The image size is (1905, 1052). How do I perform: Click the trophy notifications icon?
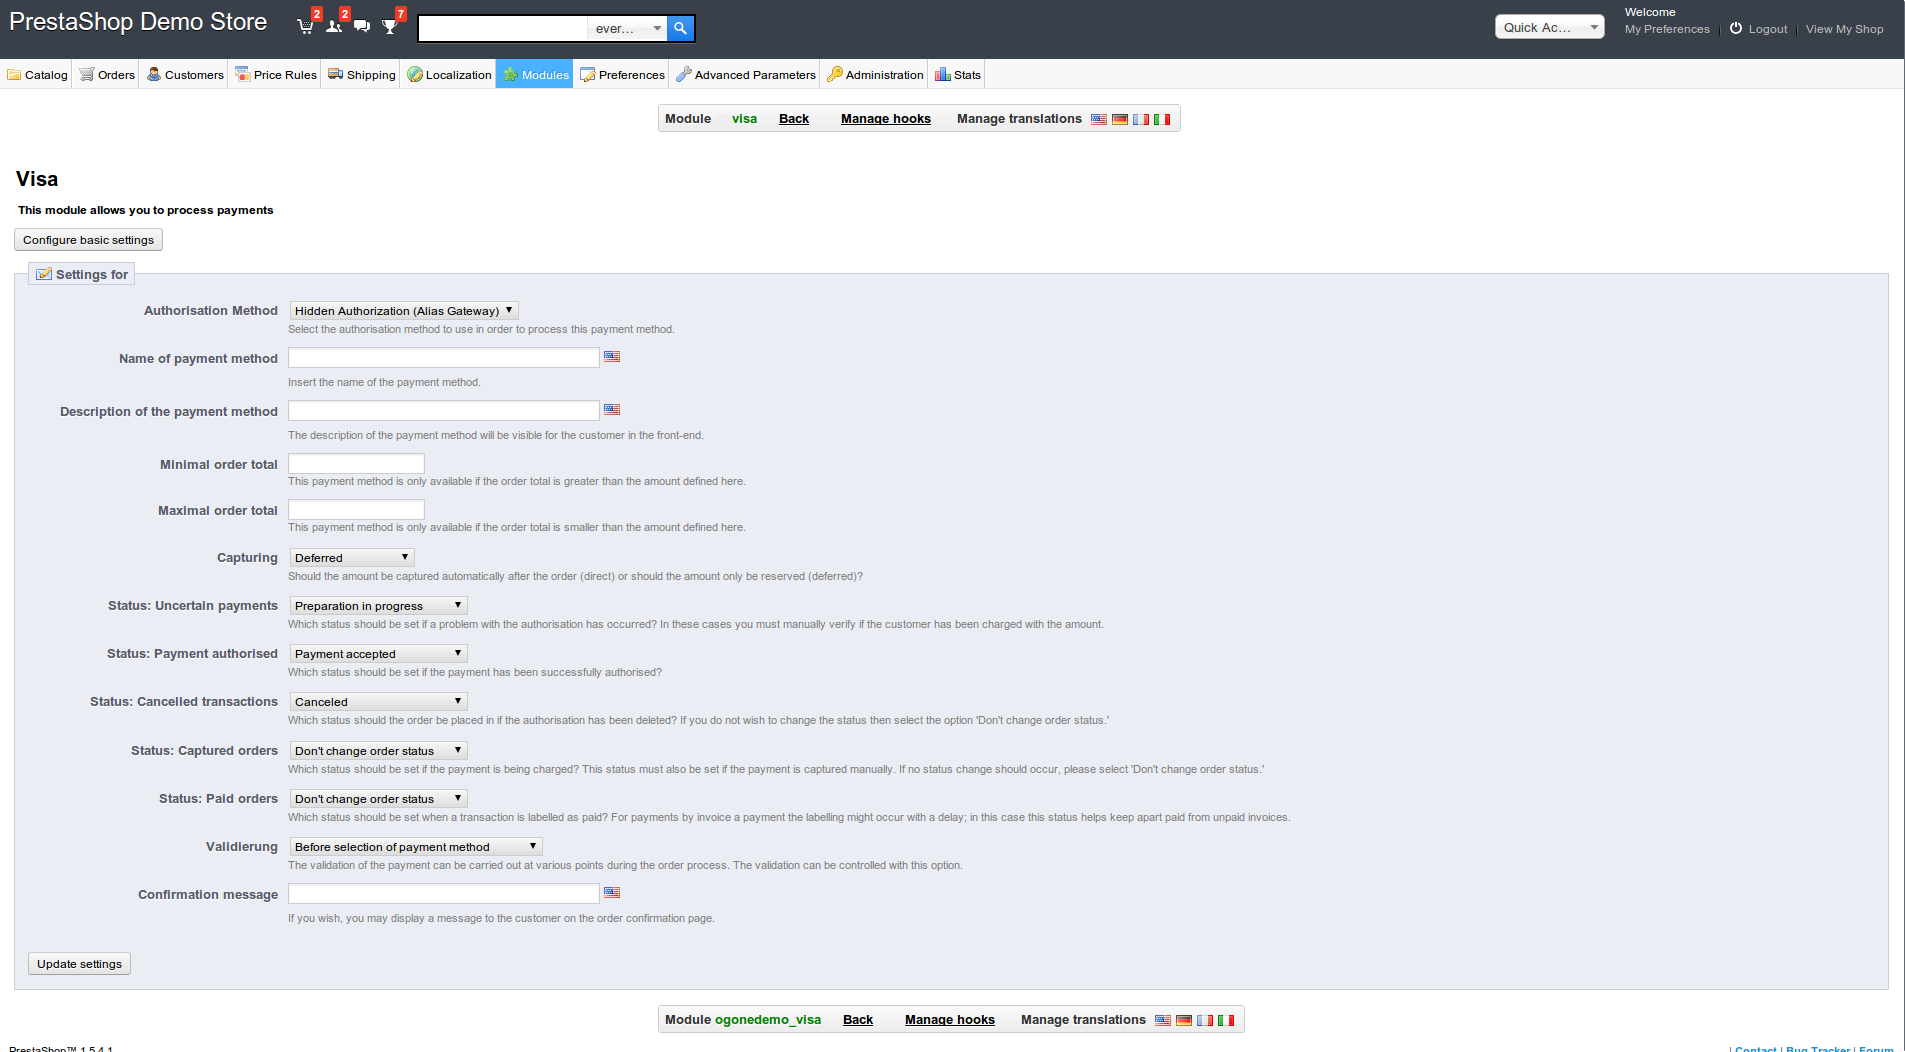pyautogui.click(x=390, y=27)
